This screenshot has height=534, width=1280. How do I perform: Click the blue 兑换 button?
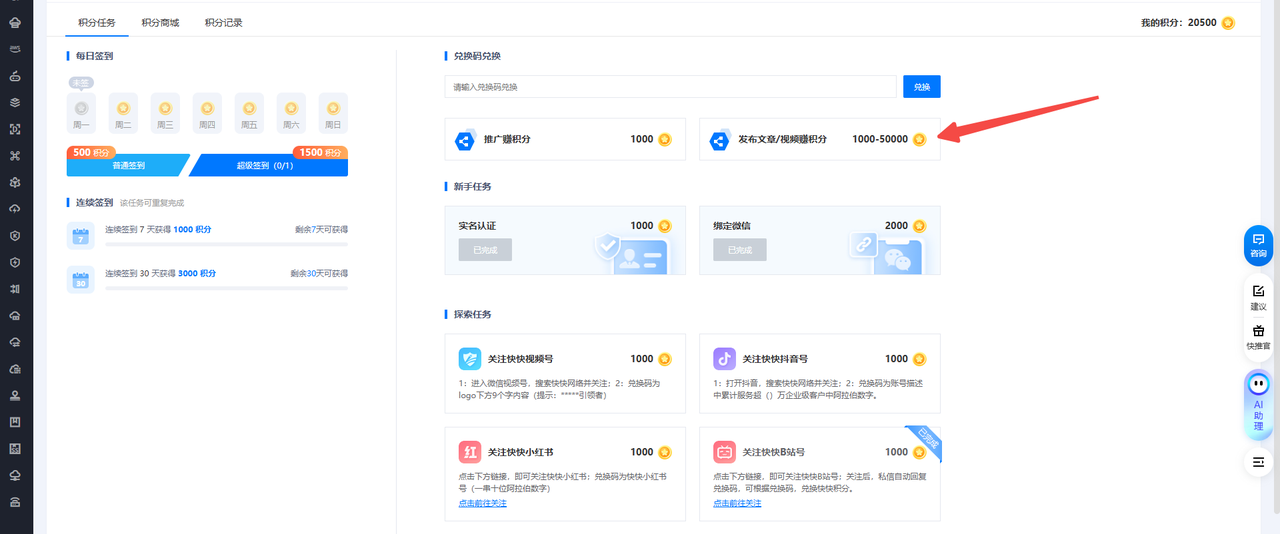921,87
